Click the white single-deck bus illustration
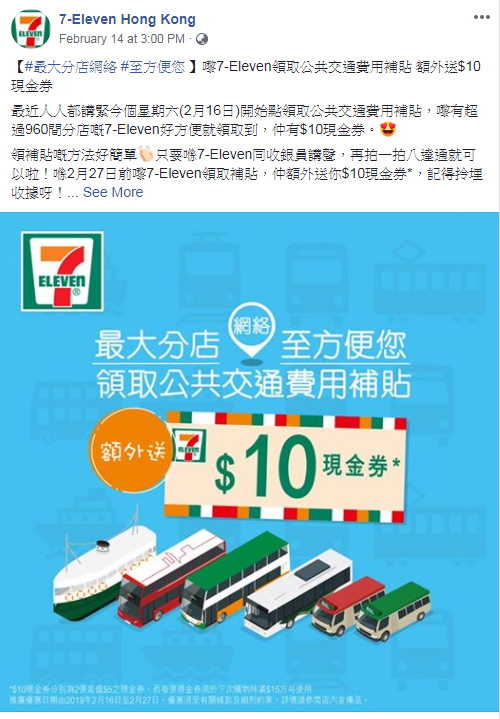Viewport: 500px width, 719px height. pos(297,592)
